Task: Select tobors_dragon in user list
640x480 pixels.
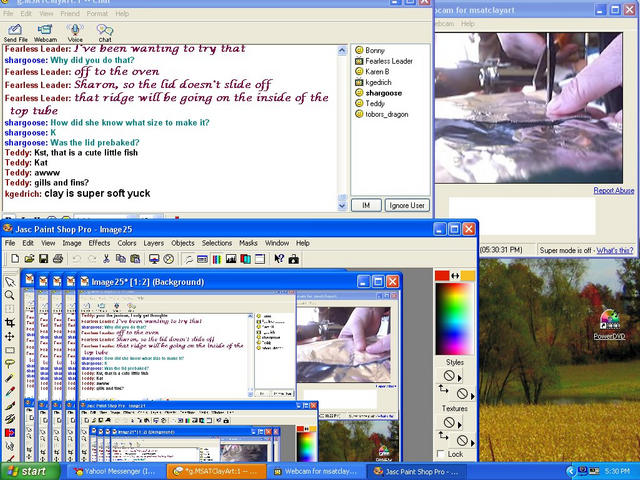Action: pyautogui.click(x=382, y=114)
